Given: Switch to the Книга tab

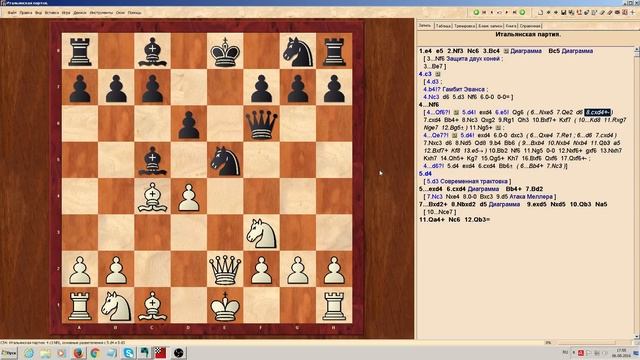Looking at the screenshot, I should [x=511, y=26].
